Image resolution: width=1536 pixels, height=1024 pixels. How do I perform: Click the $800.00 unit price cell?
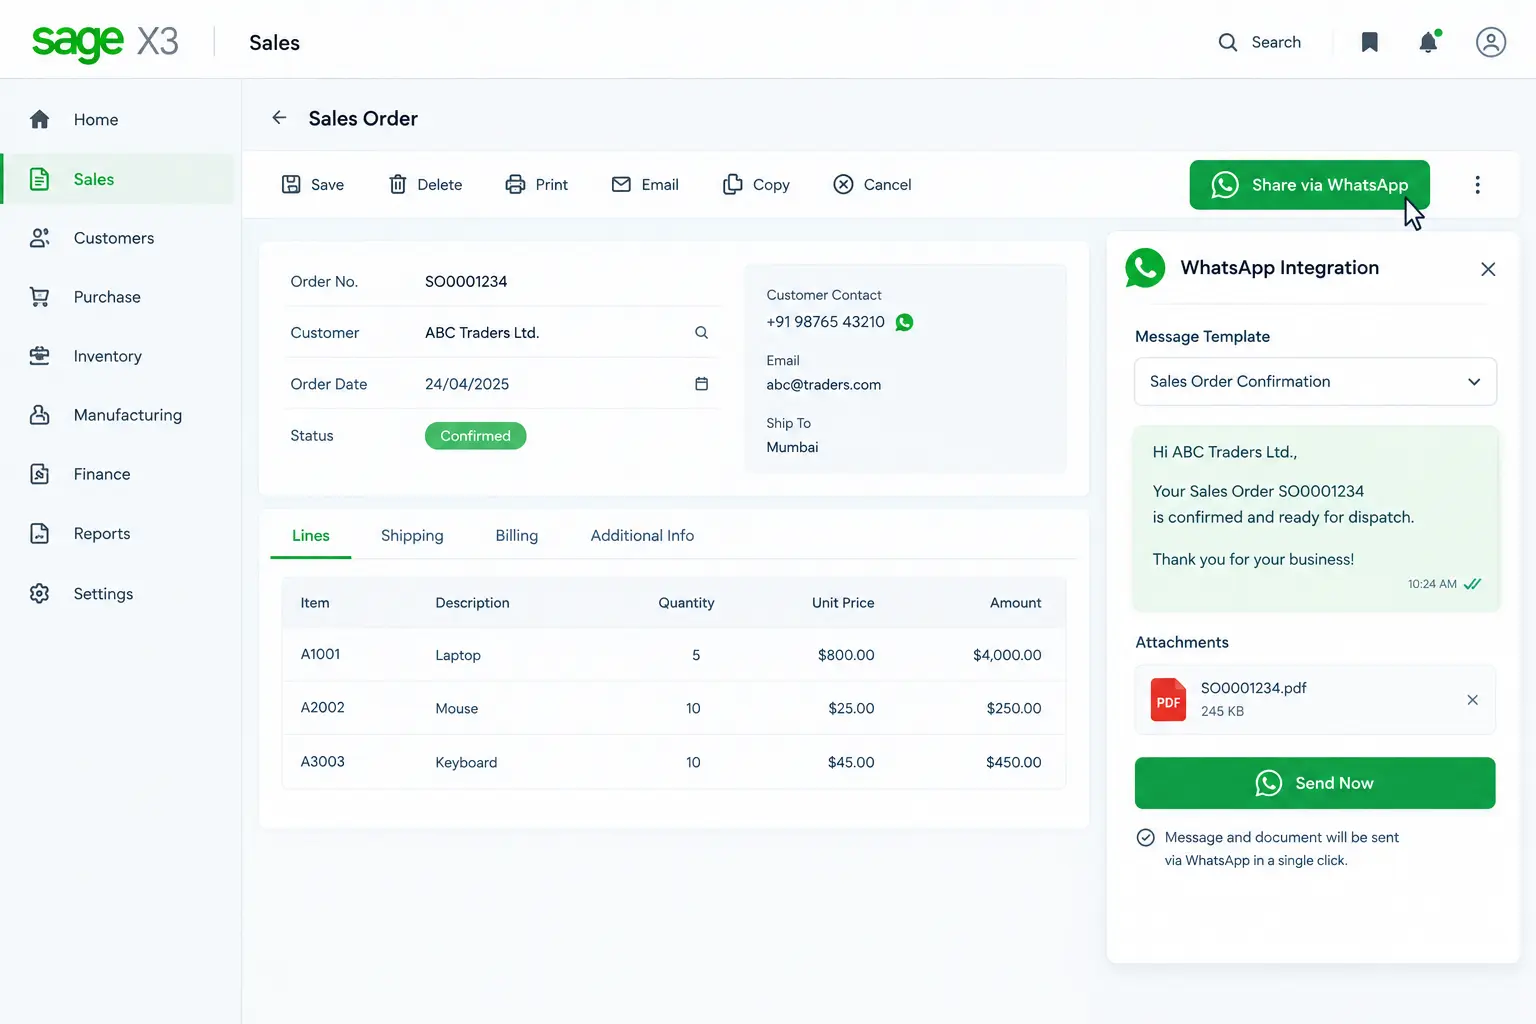[846, 655]
